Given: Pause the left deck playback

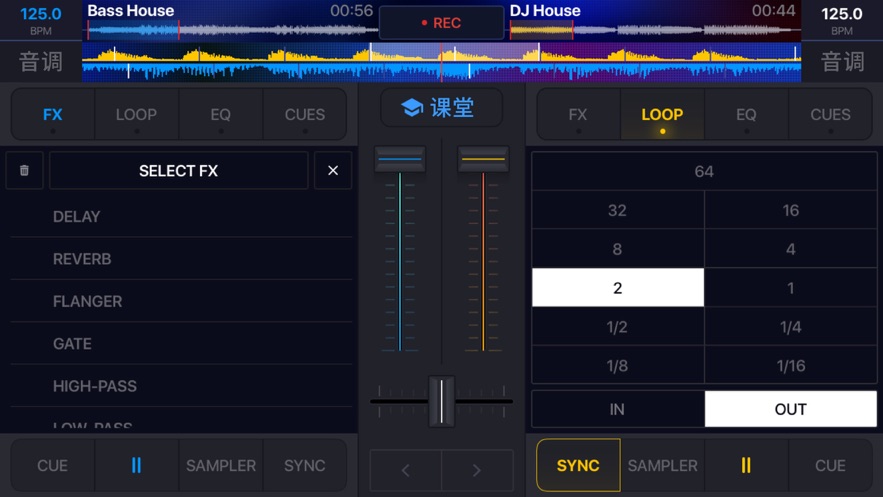Looking at the screenshot, I should click(x=136, y=465).
